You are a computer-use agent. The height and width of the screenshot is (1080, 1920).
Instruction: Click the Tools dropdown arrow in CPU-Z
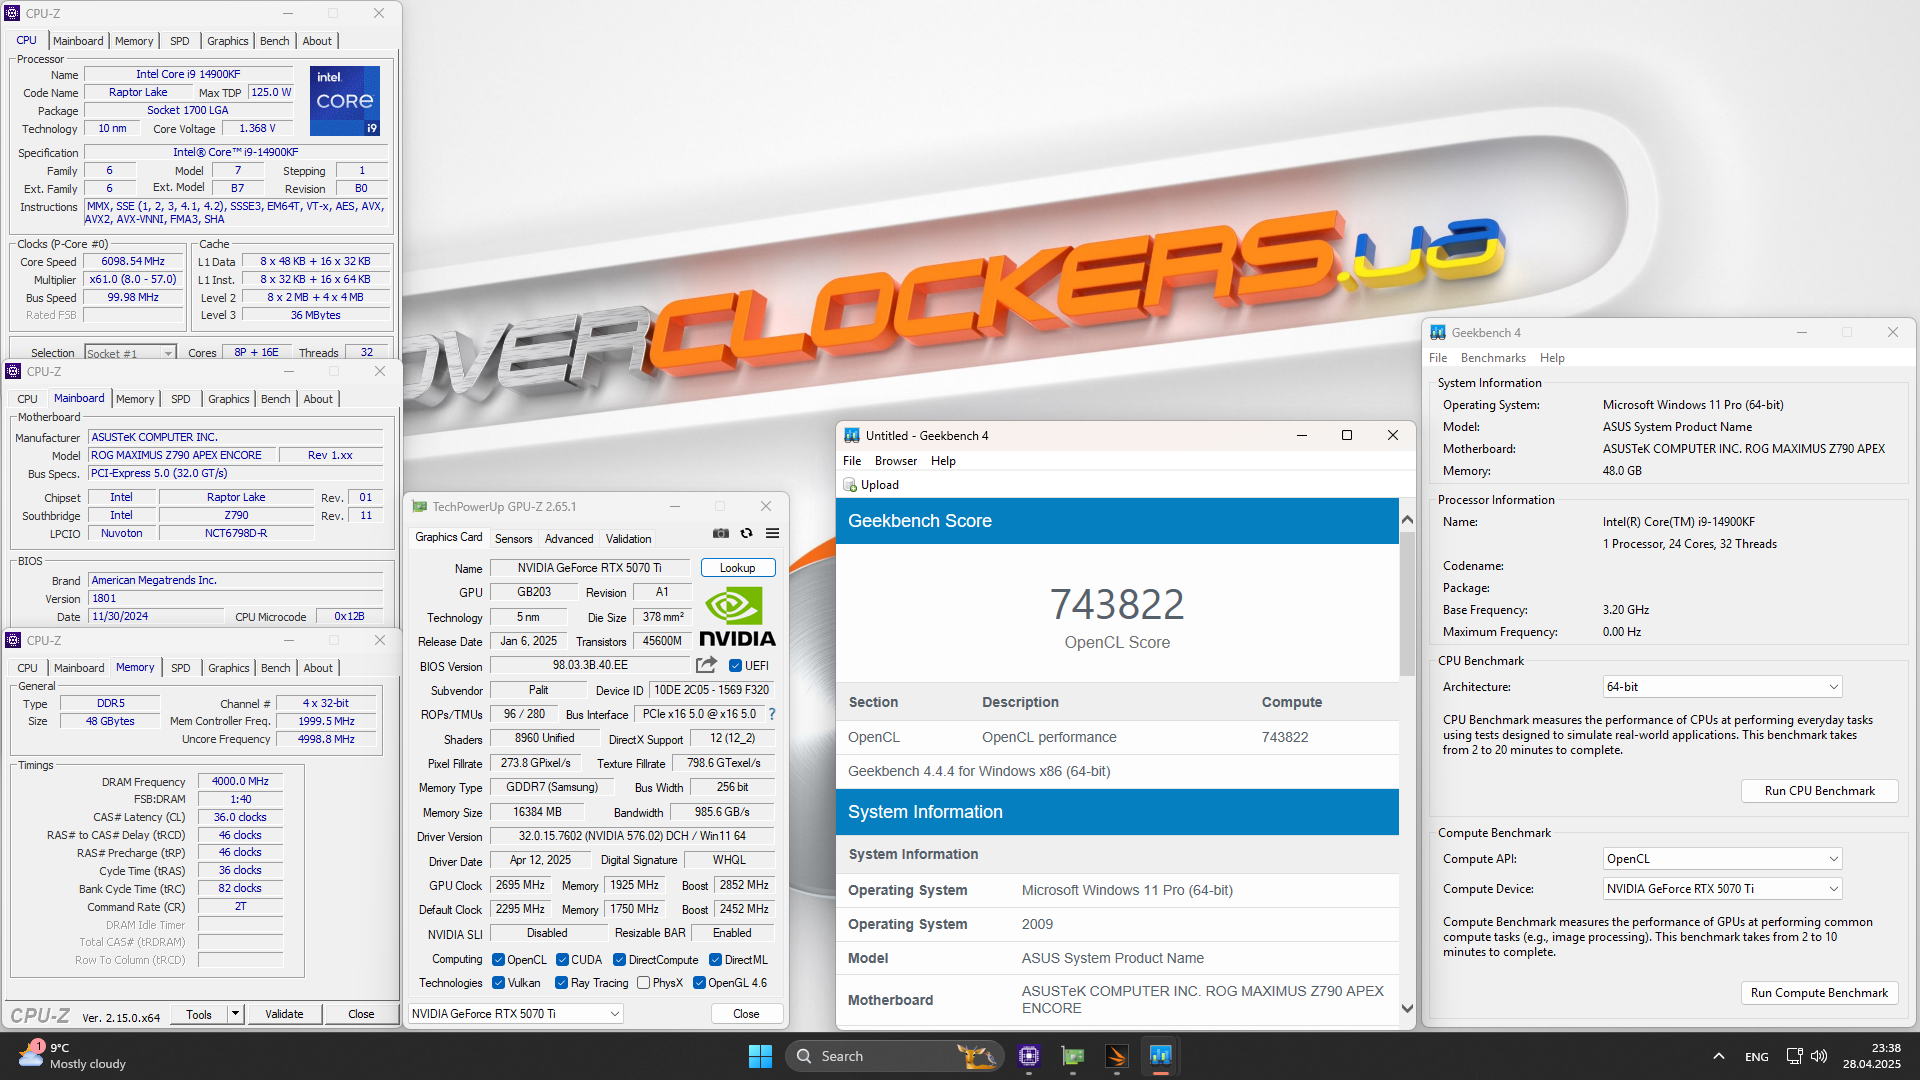click(x=235, y=1014)
